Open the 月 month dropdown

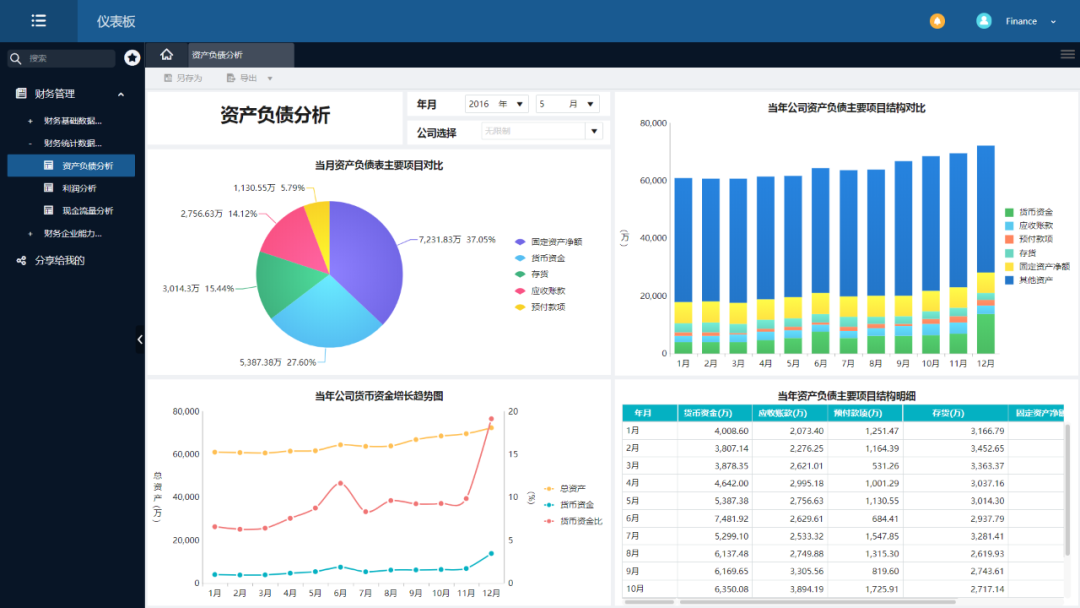pos(588,103)
